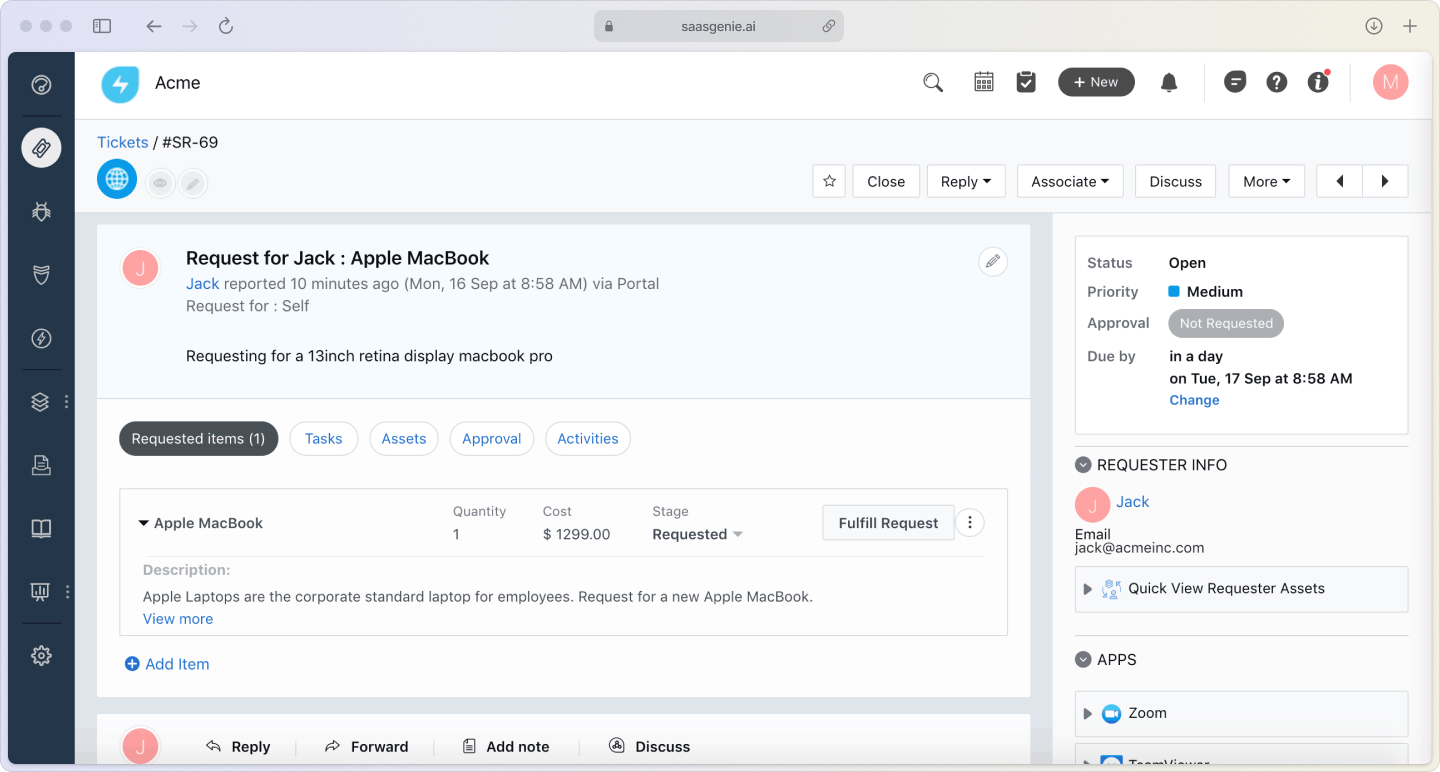Click Fulfill Request button
1440x772 pixels.
(888, 523)
